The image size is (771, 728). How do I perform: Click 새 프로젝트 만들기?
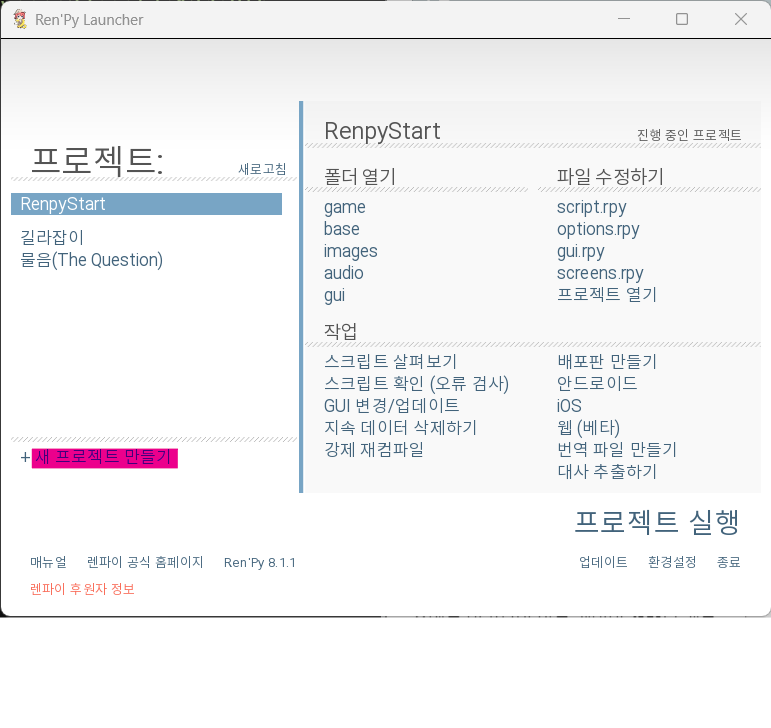(x=104, y=458)
